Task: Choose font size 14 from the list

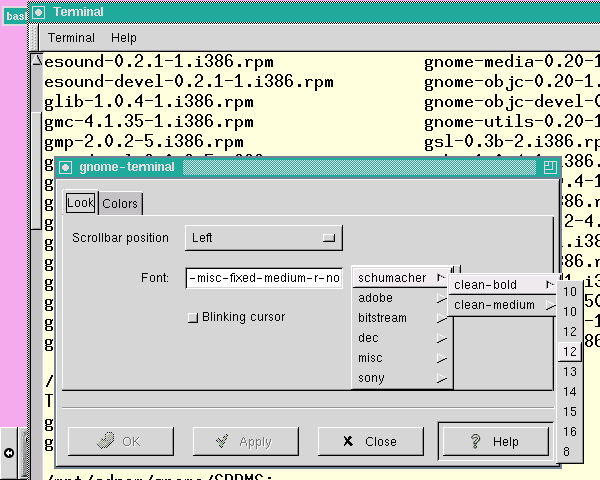Action: tap(570, 392)
